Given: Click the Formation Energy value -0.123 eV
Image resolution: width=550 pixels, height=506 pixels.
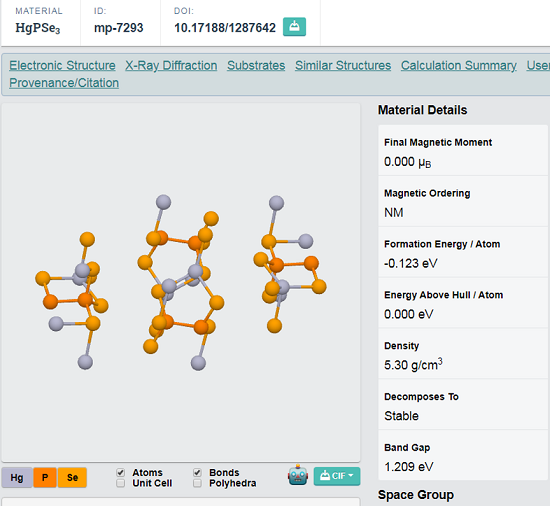Looking at the screenshot, I should tap(411, 263).
